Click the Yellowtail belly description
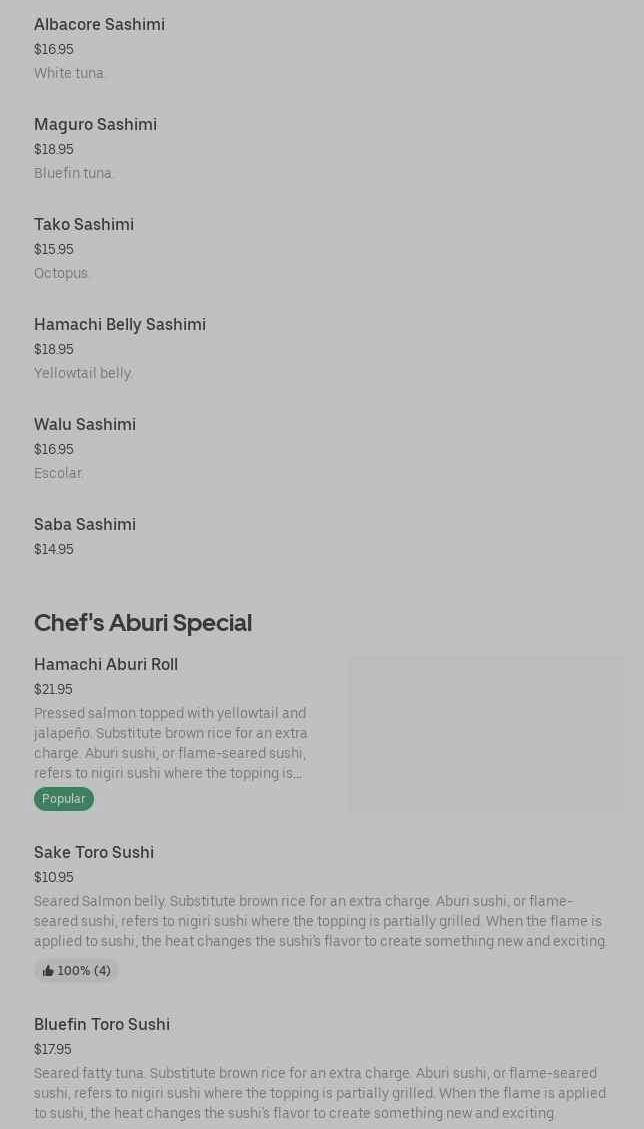This screenshot has height=1129, width=644. coord(83,373)
